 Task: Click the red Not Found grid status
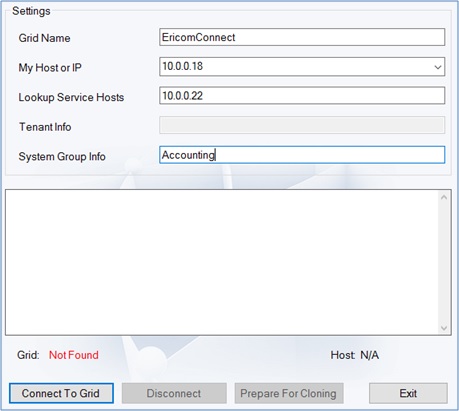tap(74, 355)
